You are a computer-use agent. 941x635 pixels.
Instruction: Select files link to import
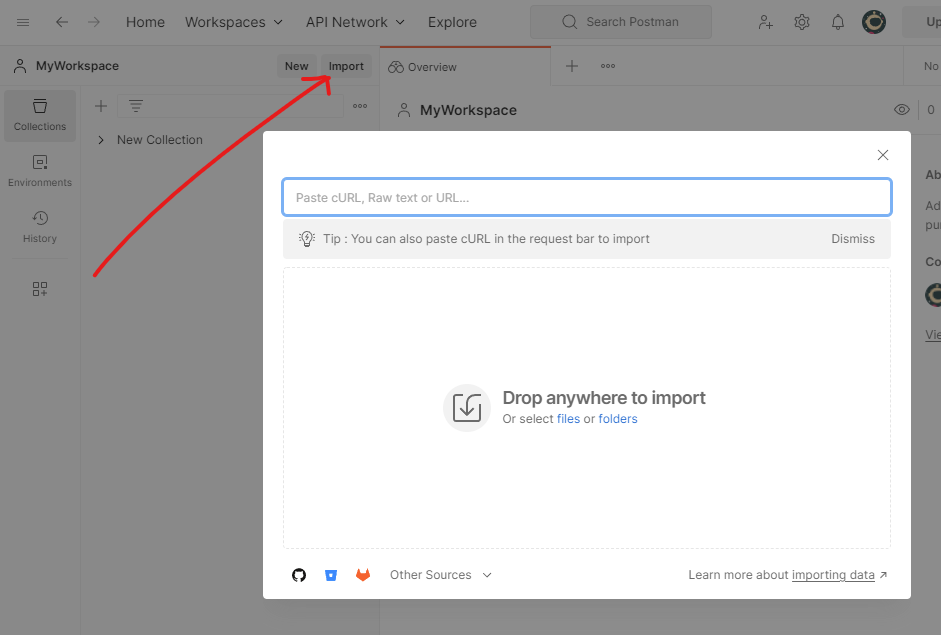pos(568,419)
